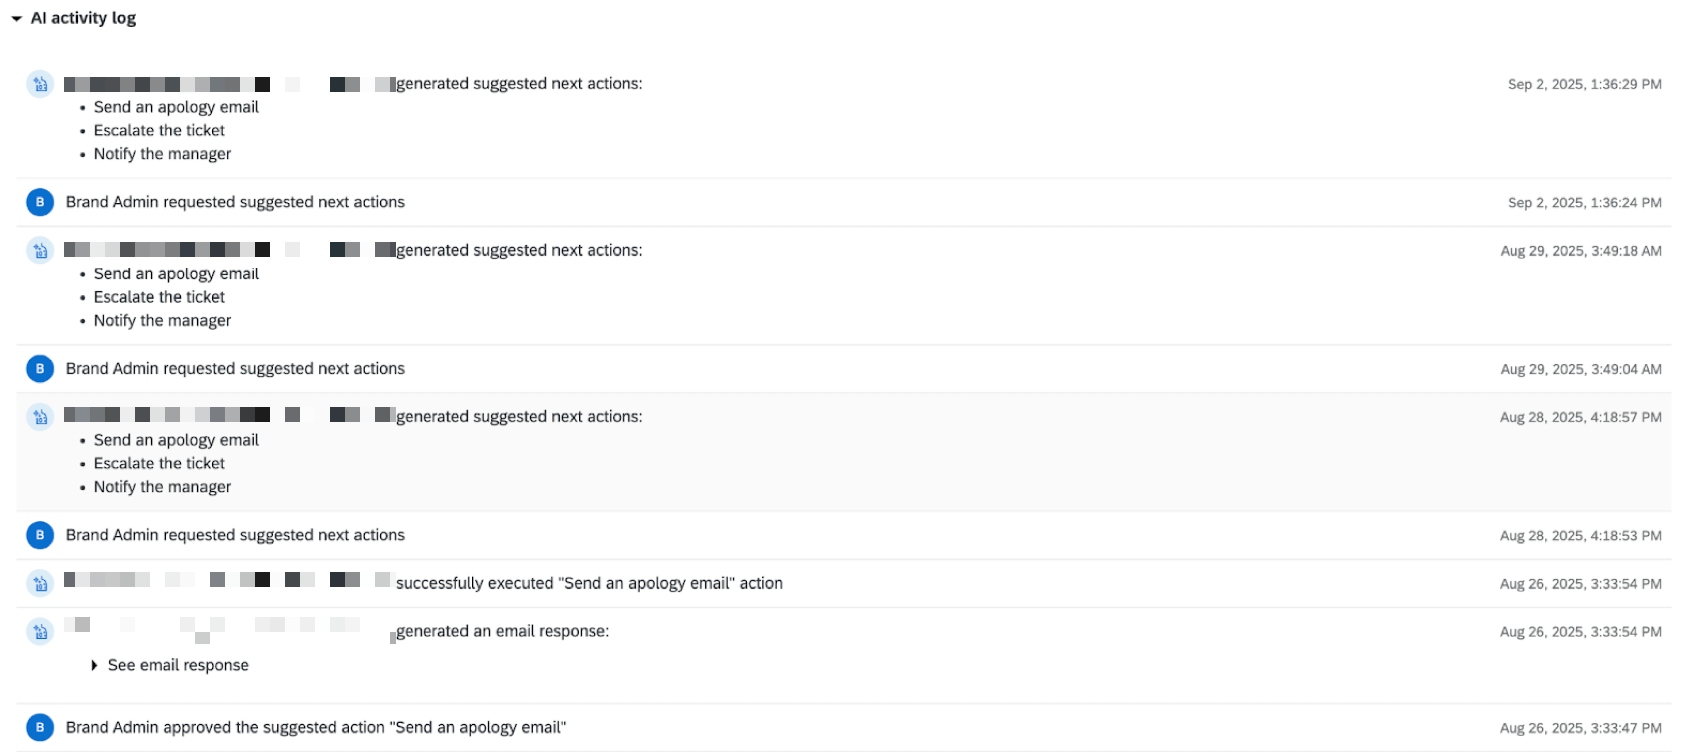Select the AI icon next to the Aug 29 suggestion entry
The height and width of the screenshot is (752, 1700).
[x=39, y=250]
